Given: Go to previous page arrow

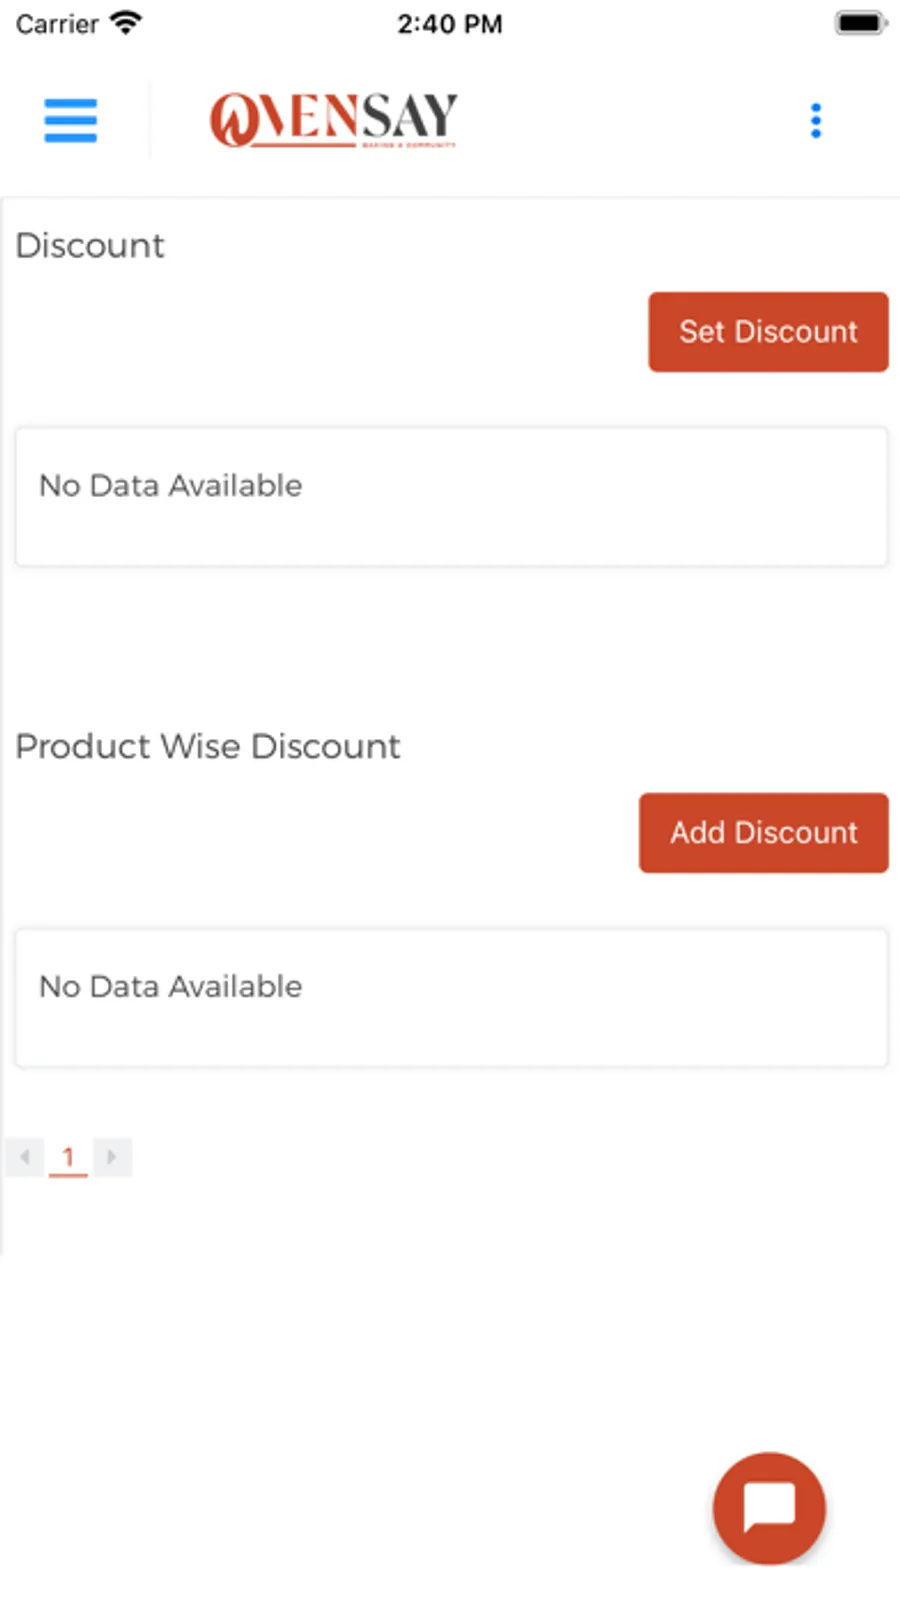Looking at the screenshot, I should pos(25,1157).
